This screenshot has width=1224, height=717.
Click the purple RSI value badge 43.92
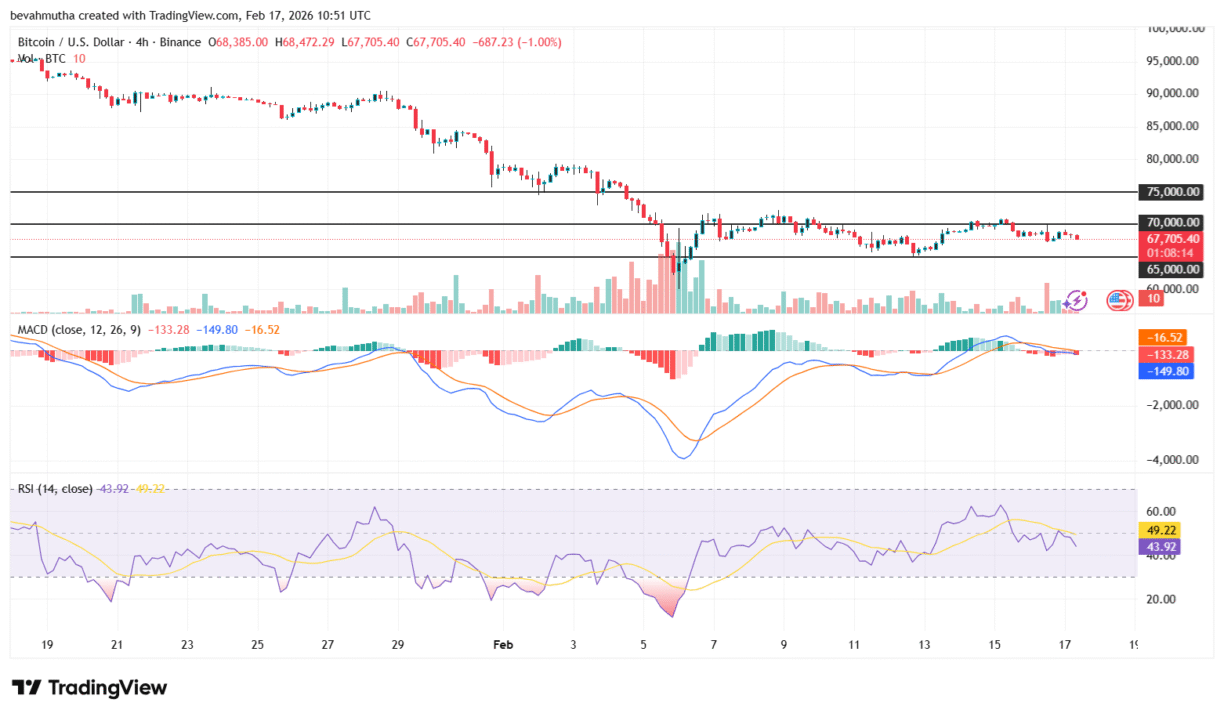tap(1160, 548)
